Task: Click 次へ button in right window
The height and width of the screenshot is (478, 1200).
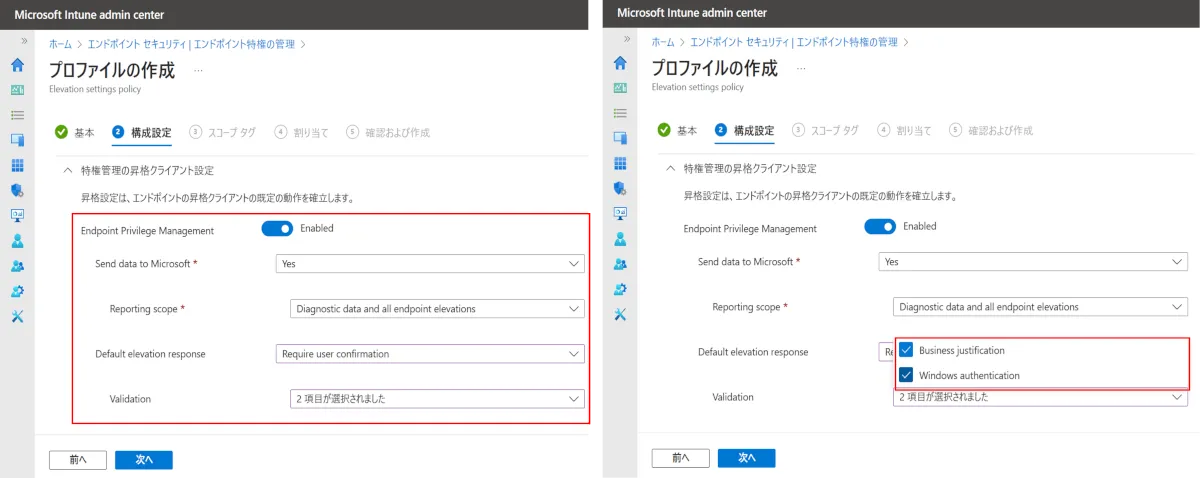Action: (747, 458)
